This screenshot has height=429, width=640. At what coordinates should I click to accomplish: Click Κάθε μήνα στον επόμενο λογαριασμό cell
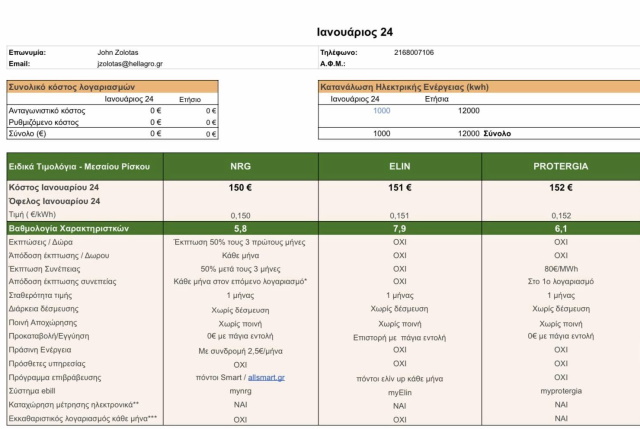point(240,282)
